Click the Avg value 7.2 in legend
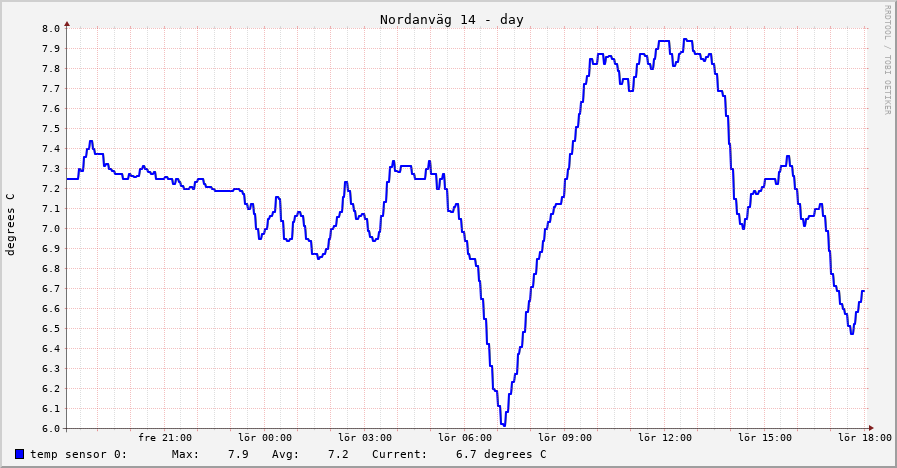 point(338,454)
